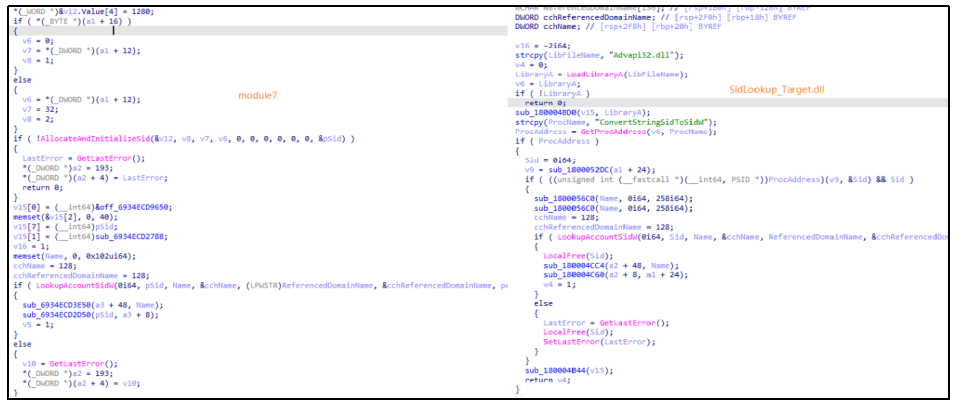Open function sub_180004B44
The image size is (956, 402).
pyautogui.click(x=555, y=369)
